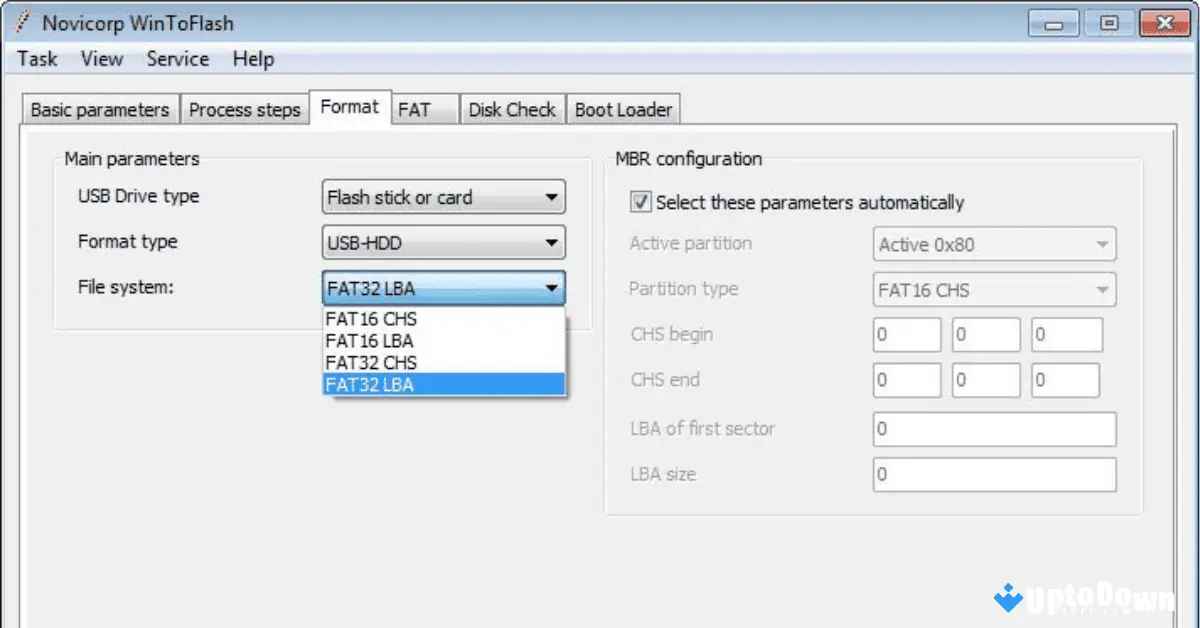Click the LBA of first sector field
1200x628 pixels.
point(994,429)
